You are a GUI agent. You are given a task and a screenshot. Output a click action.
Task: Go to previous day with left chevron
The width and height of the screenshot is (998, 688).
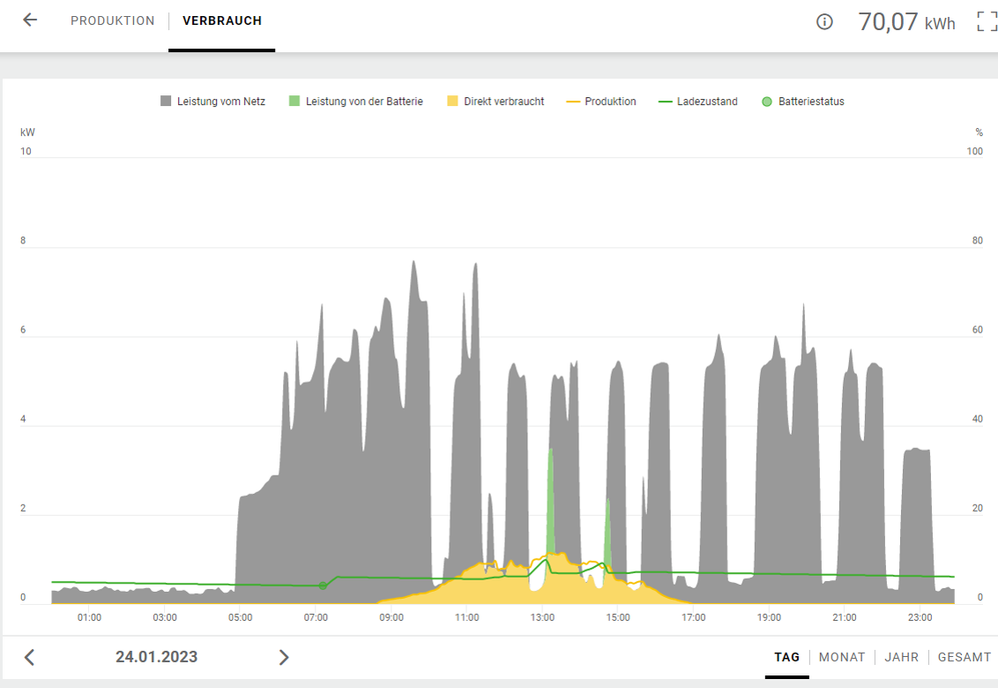click(29, 657)
